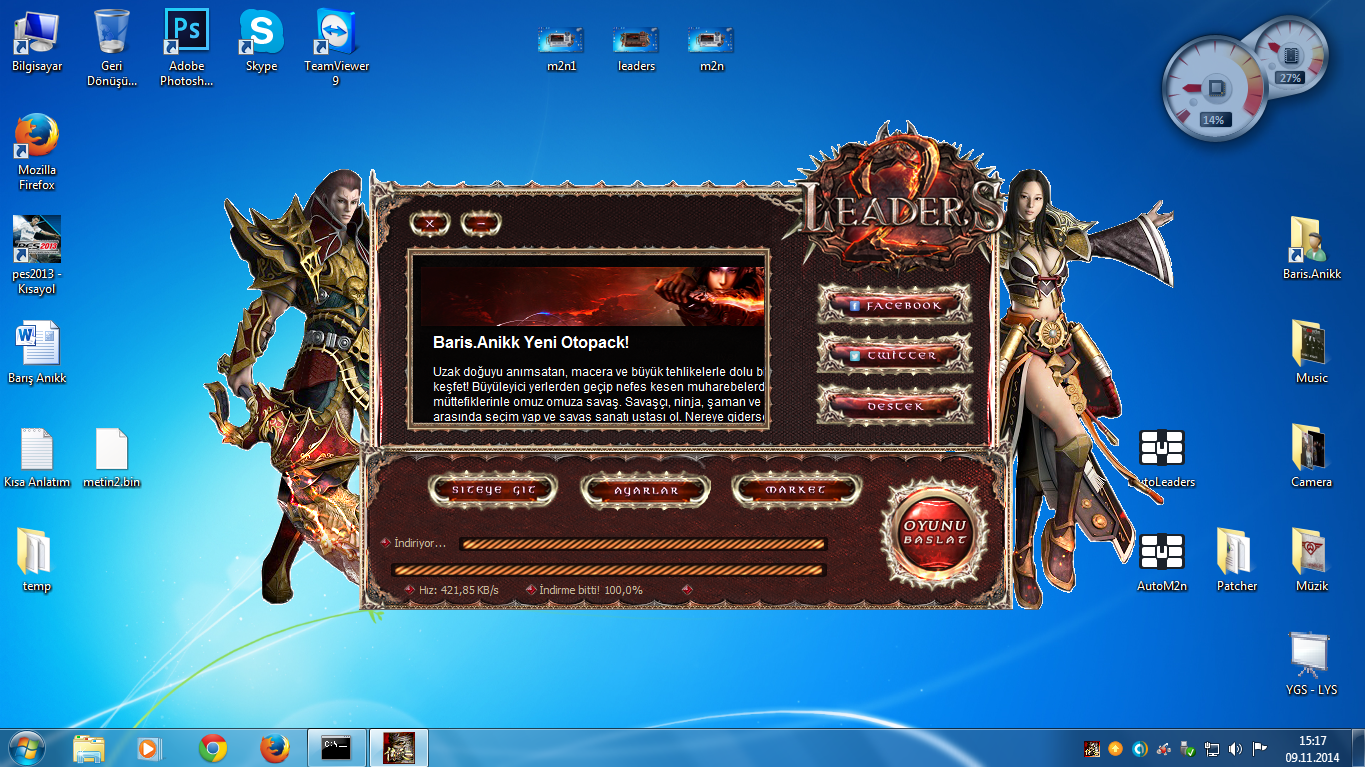The image size is (1365, 767).
Task: Select the metin2.bin file icon
Action: coord(111,457)
